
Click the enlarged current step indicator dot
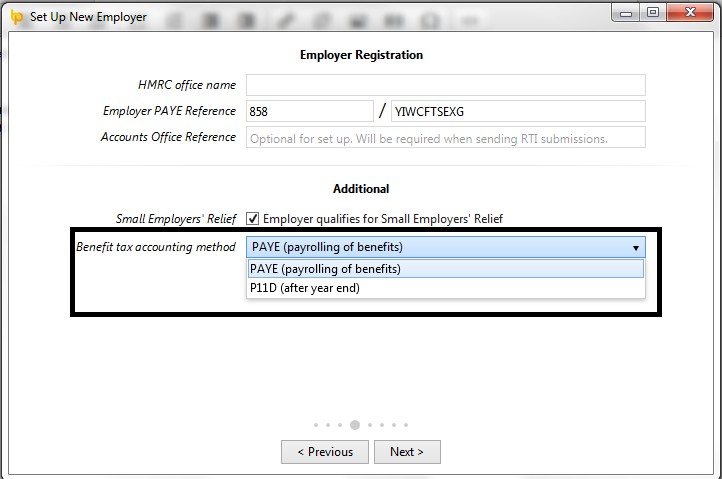(x=355, y=425)
